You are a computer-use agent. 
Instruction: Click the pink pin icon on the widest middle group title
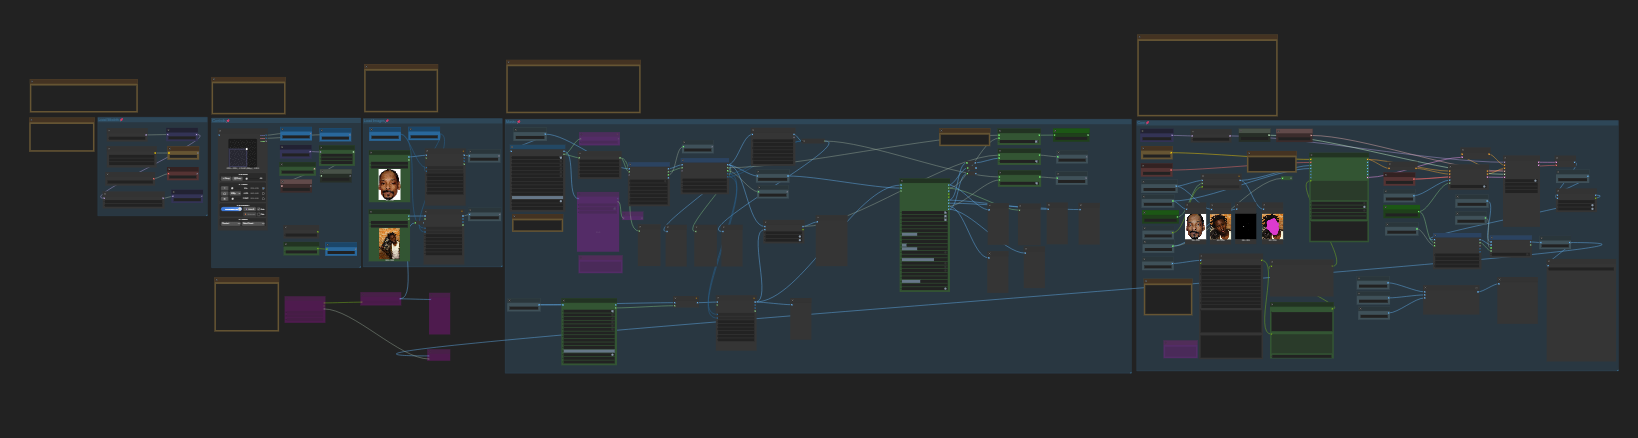(518, 122)
